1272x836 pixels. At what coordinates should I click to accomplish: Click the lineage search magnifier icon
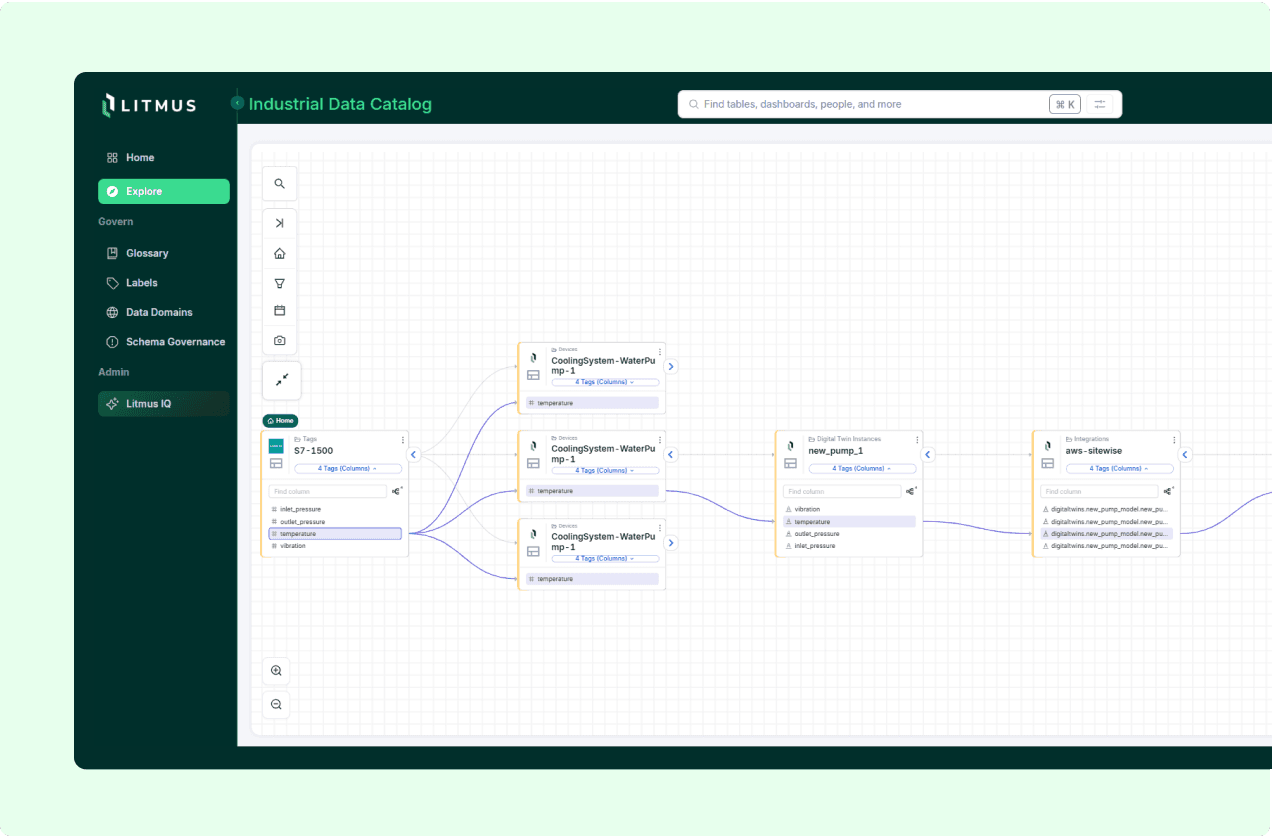coord(280,184)
